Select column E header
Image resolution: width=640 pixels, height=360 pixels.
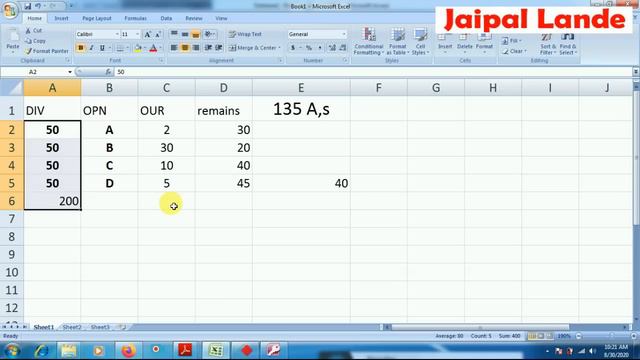[x=301, y=88]
